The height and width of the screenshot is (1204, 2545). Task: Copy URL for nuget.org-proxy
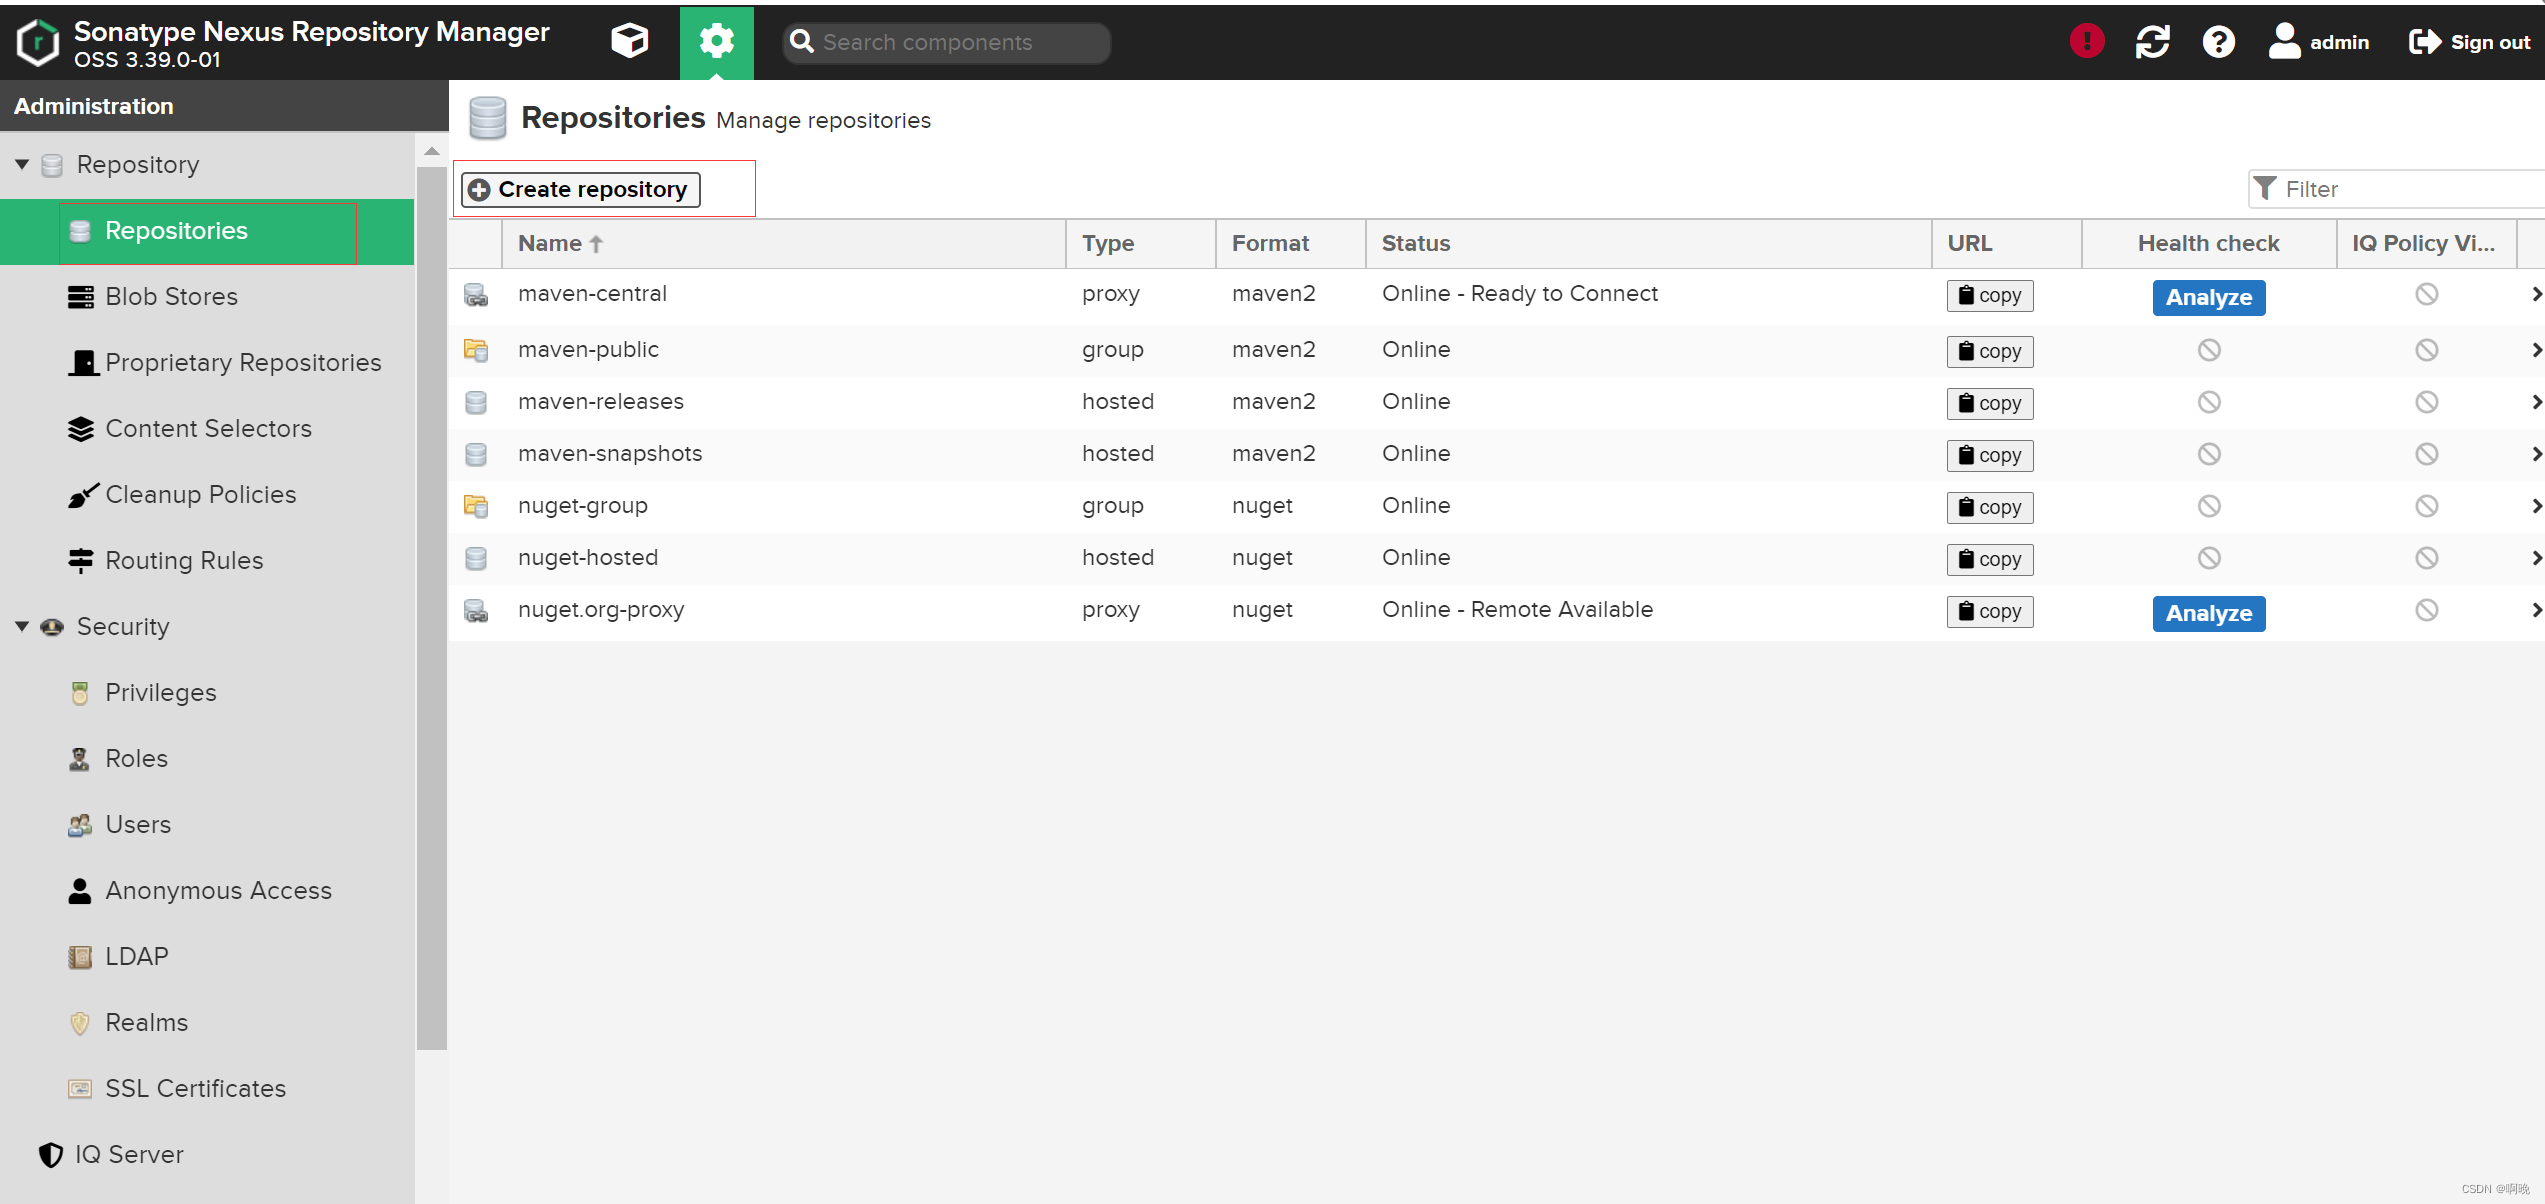1990,612
